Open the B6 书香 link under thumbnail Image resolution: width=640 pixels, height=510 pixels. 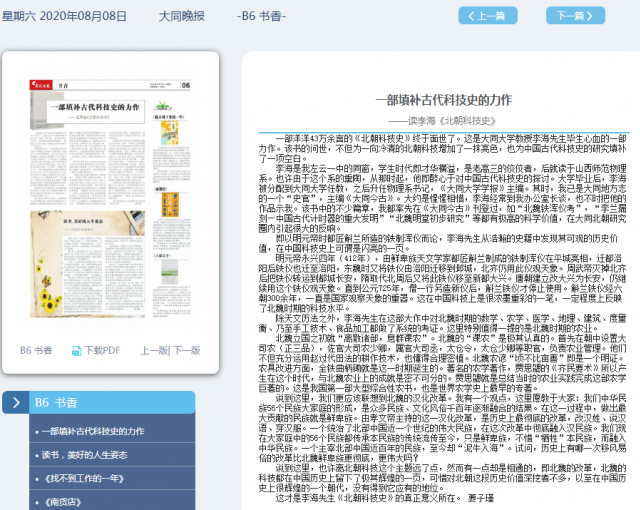pyautogui.click(x=36, y=351)
